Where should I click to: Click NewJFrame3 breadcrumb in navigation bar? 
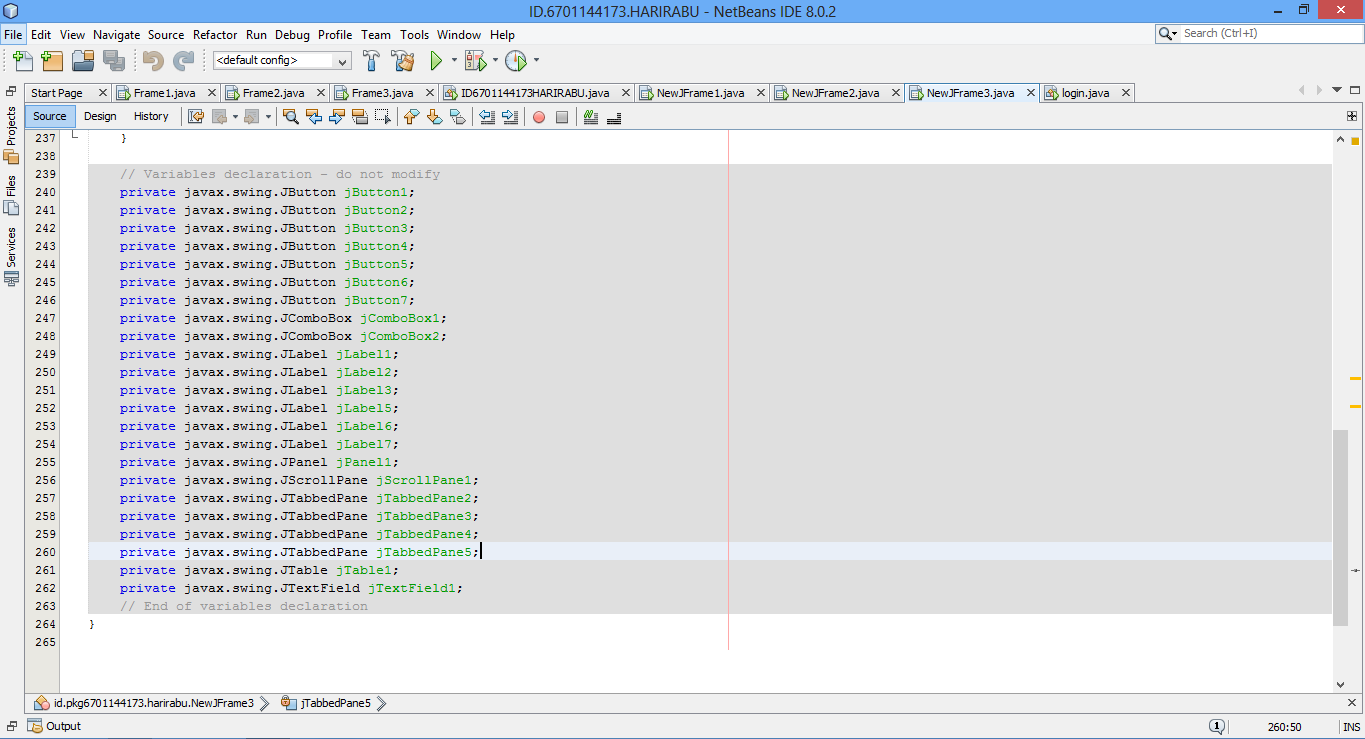click(x=144, y=703)
